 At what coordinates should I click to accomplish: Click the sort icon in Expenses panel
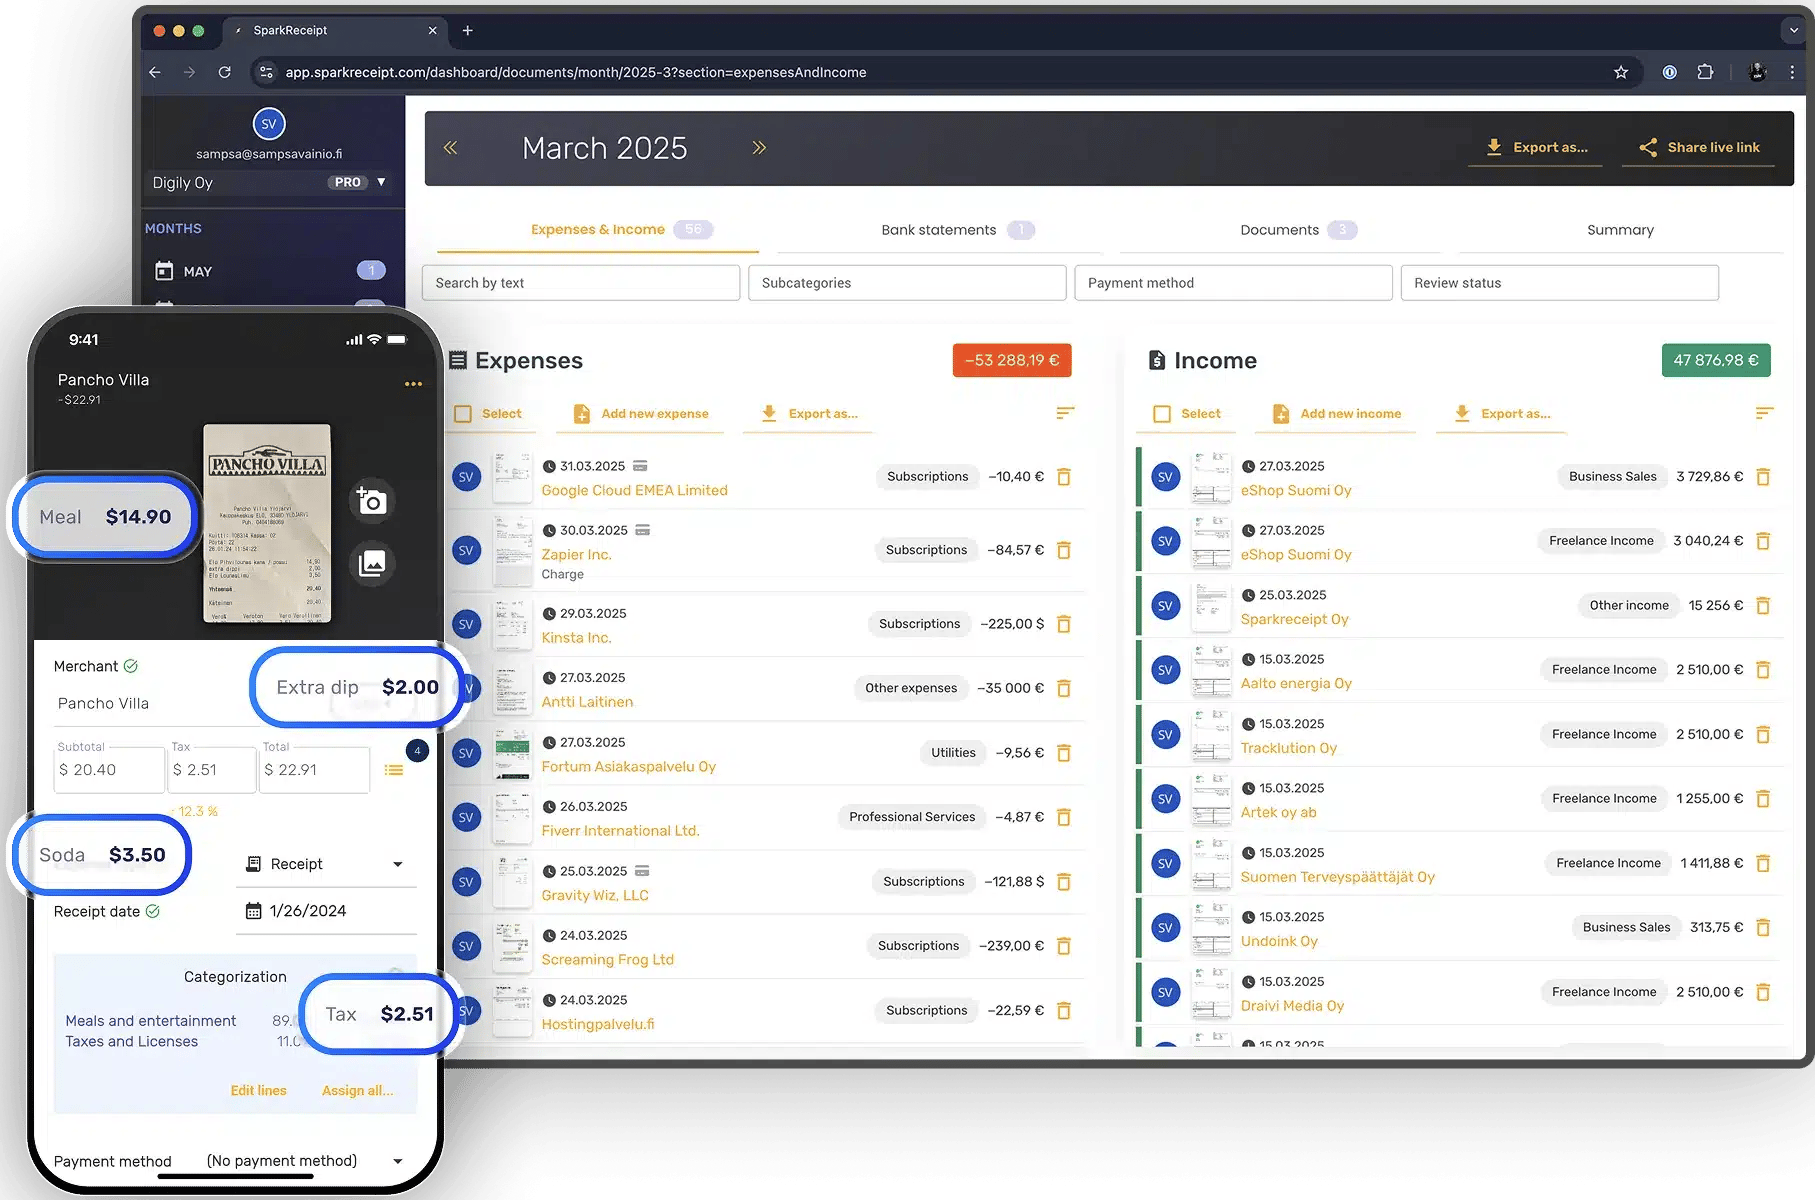(x=1065, y=413)
